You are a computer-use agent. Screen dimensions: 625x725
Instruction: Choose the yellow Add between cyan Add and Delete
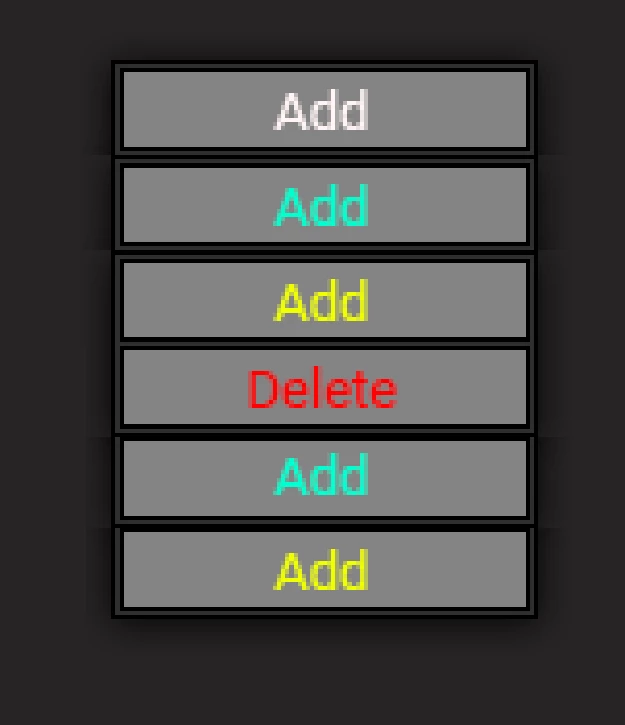325,300
